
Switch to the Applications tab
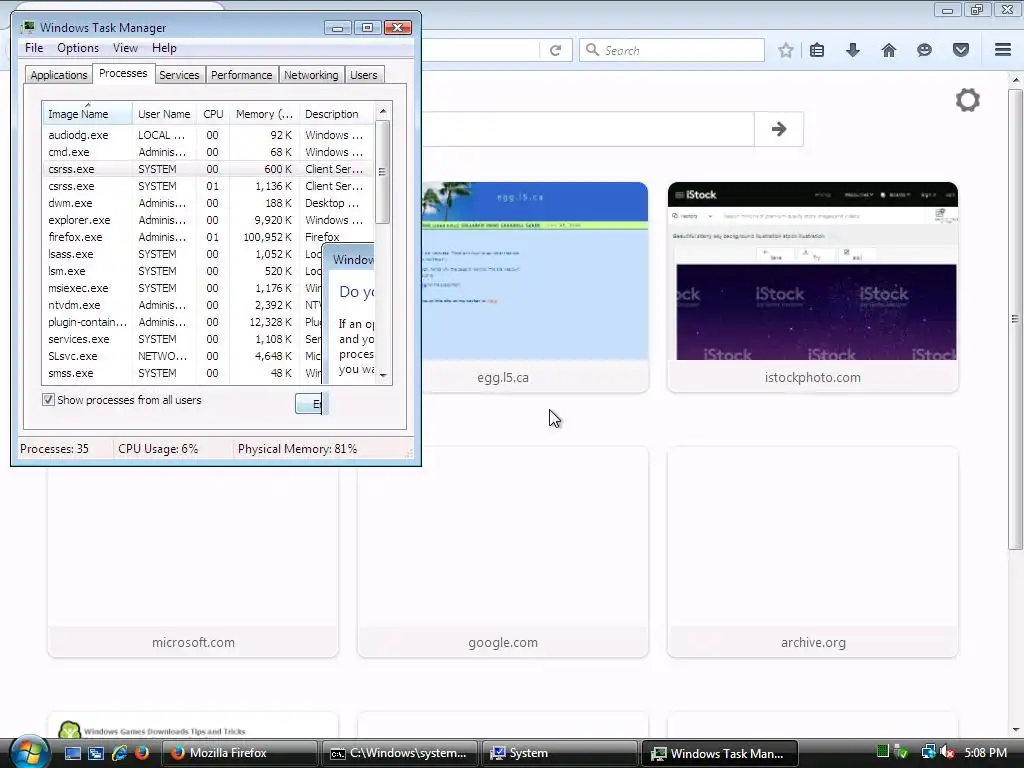(x=59, y=75)
